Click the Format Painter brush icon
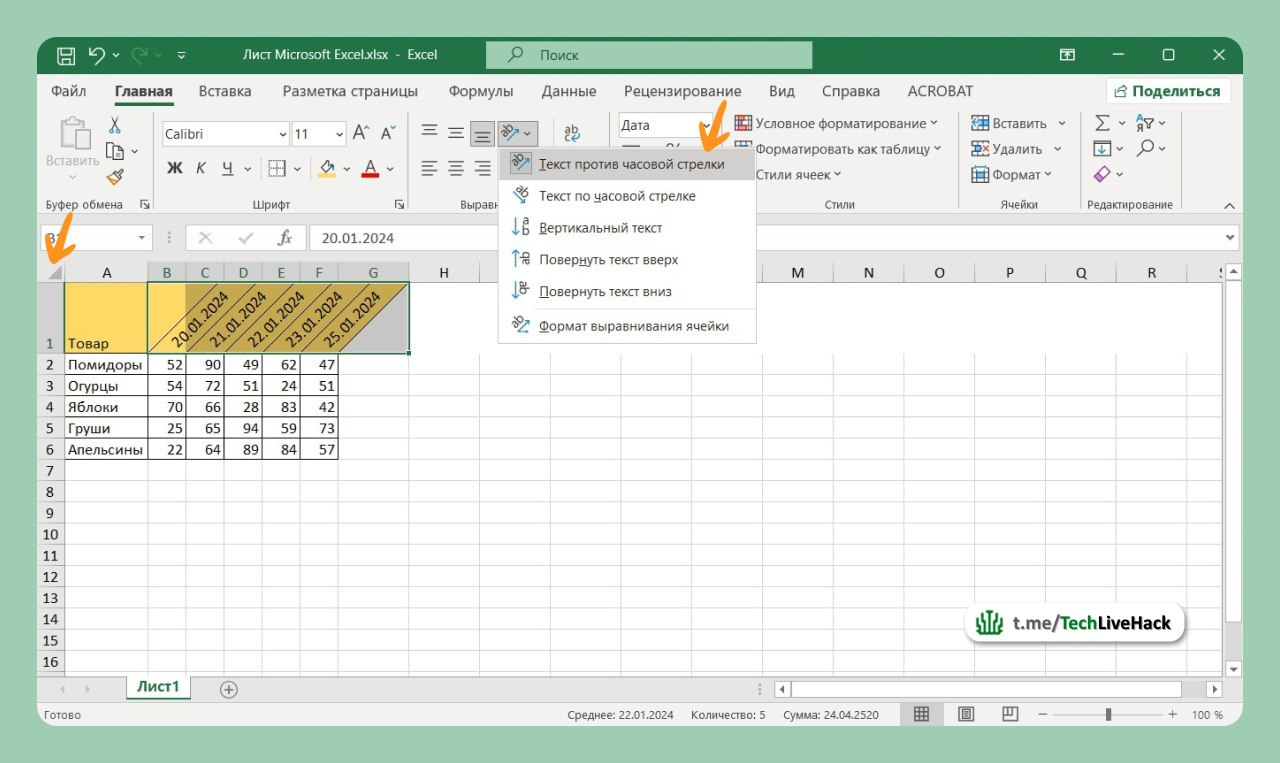This screenshot has height=763, width=1280. pyautogui.click(x=115, y=177)
